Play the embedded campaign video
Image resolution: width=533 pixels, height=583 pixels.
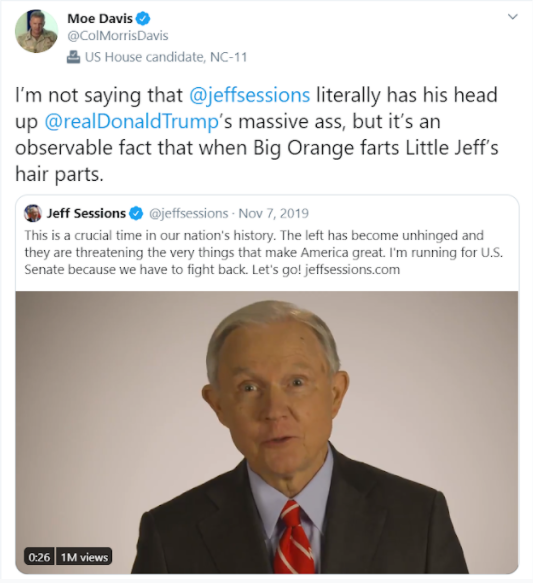tap(267, 432)
